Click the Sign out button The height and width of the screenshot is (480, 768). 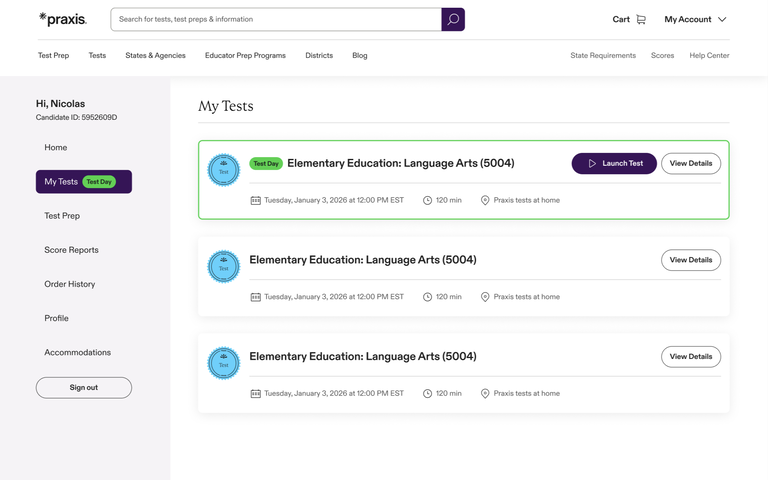click(x=84, y=387)
